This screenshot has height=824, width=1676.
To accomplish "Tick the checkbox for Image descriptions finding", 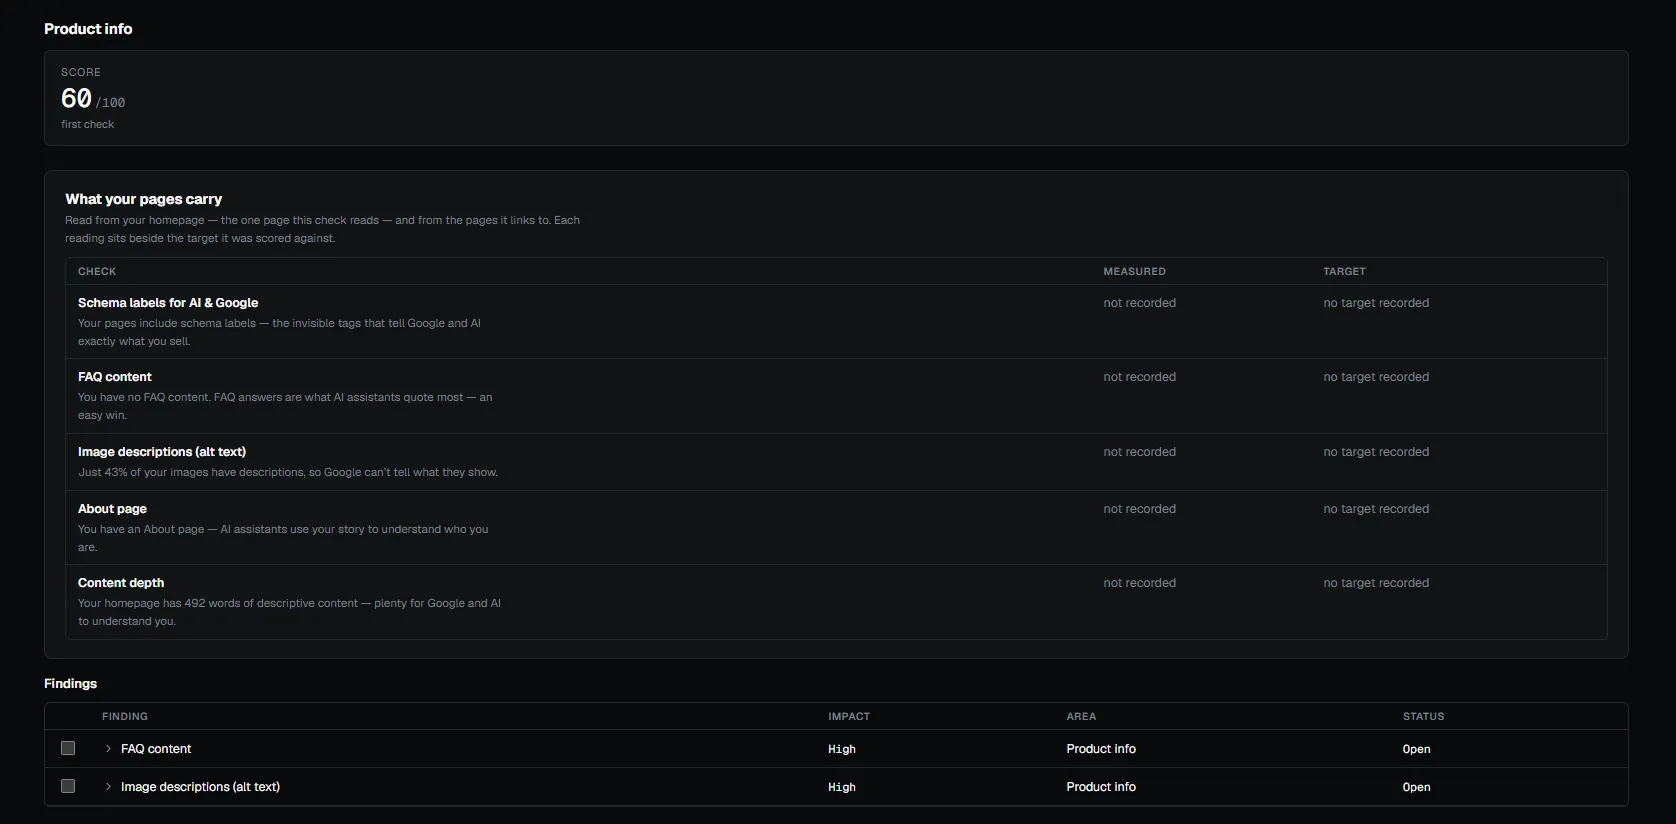I will 68,786.
